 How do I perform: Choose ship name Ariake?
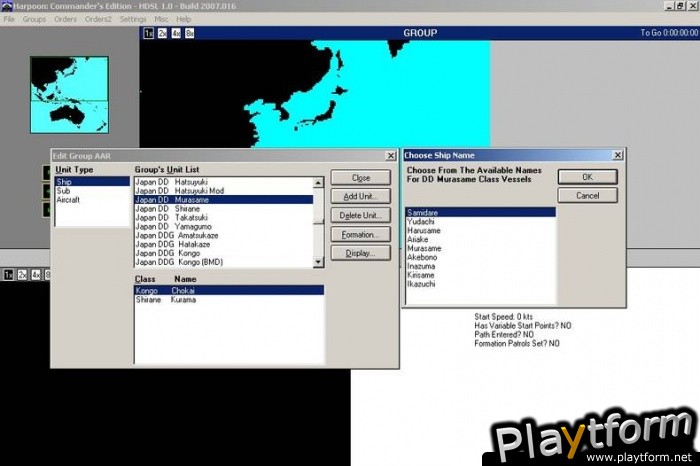481,239
